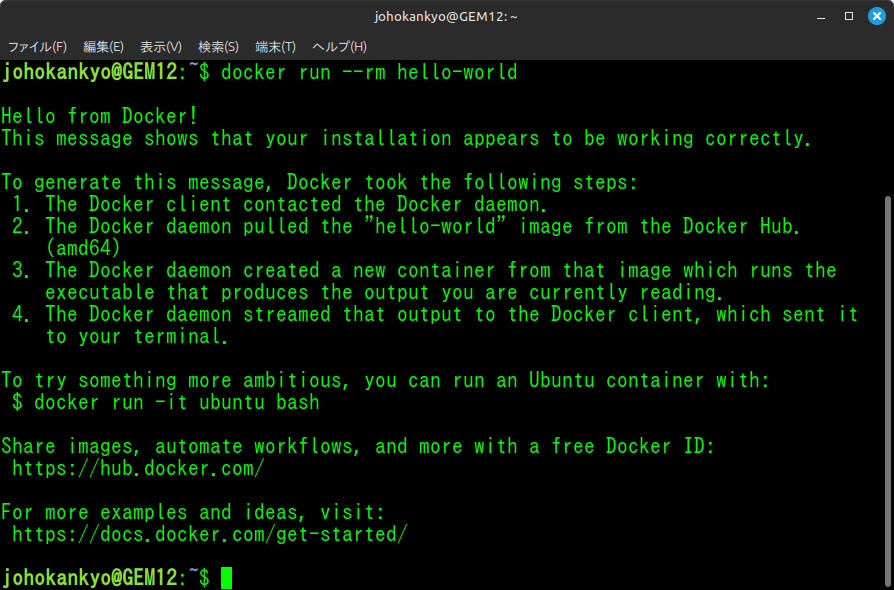Image resolution: width=894 pixels, height=590 pixels.
Task: Minimize the terminal window
Action: 820,16
